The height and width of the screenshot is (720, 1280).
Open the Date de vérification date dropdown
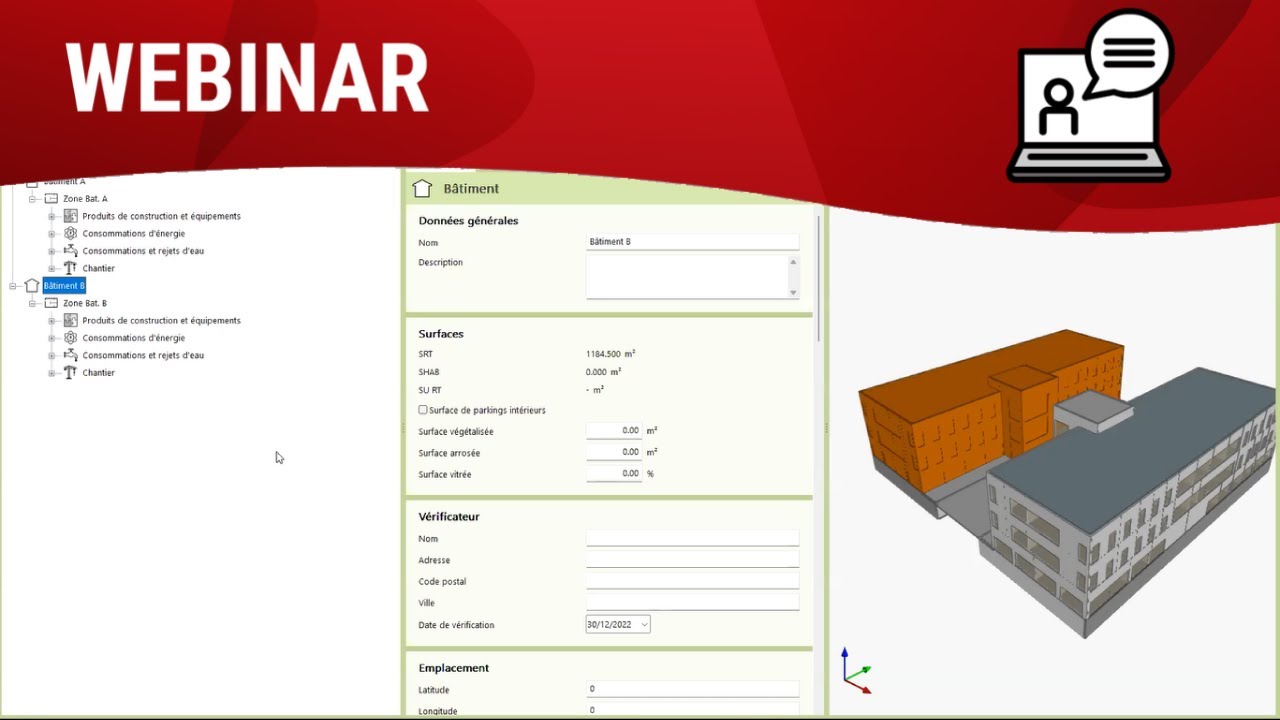point(644,625)
